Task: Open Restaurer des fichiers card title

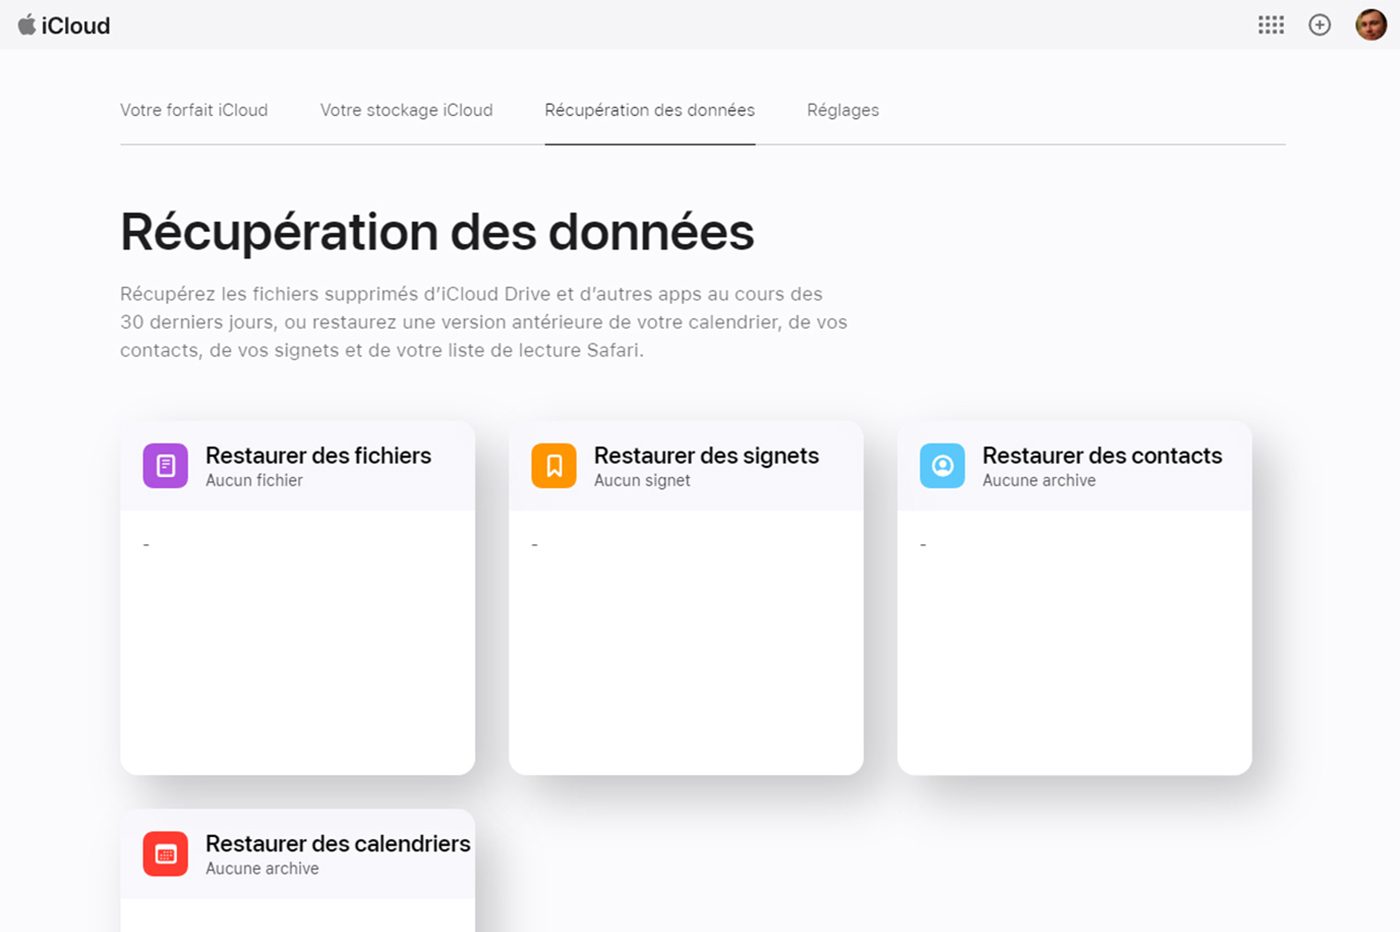Action: point(318,455)
